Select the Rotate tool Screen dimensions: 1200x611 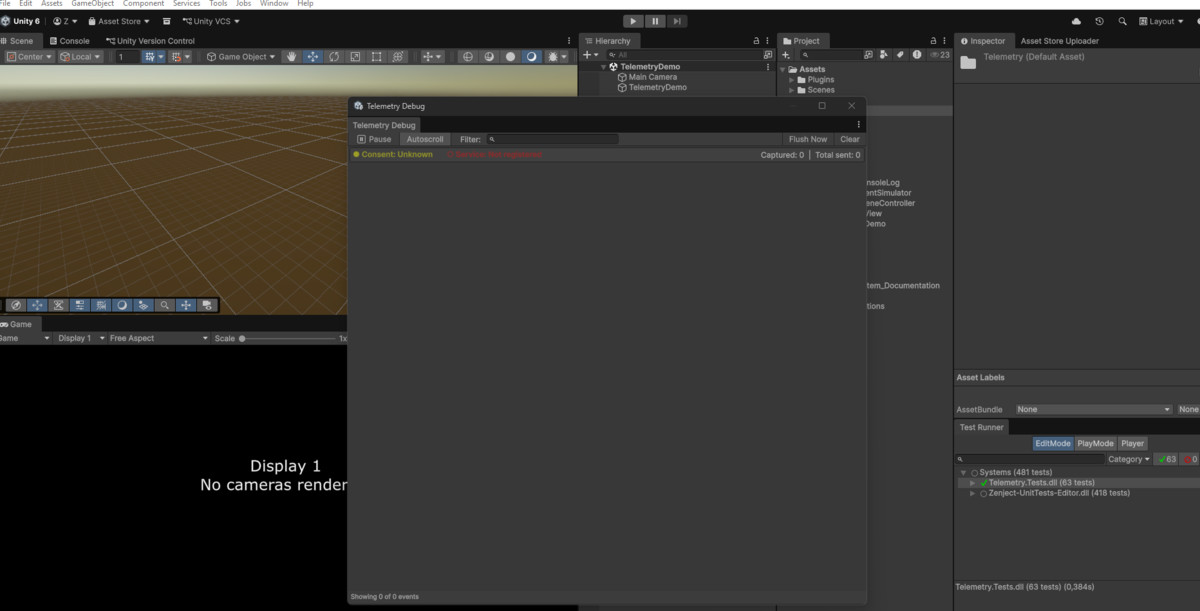pyautogui.click(x=334, y=57)
